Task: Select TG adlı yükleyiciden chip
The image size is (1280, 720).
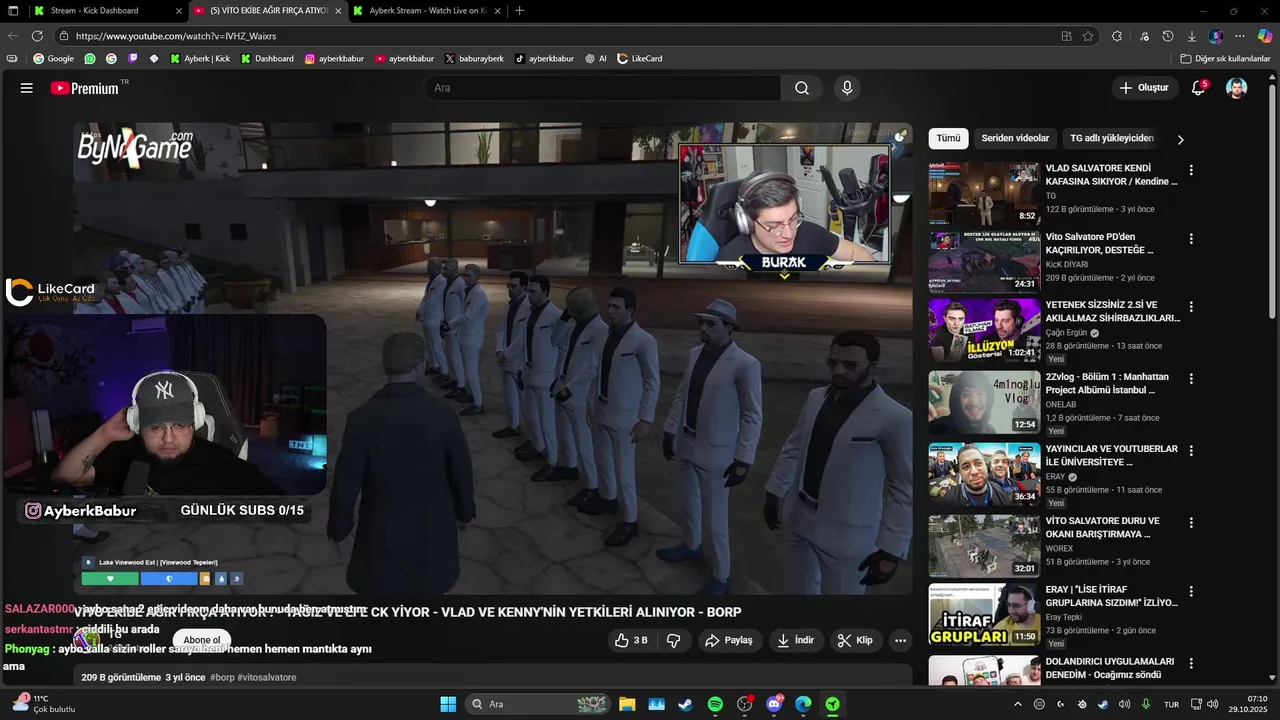Action: 1112,138
